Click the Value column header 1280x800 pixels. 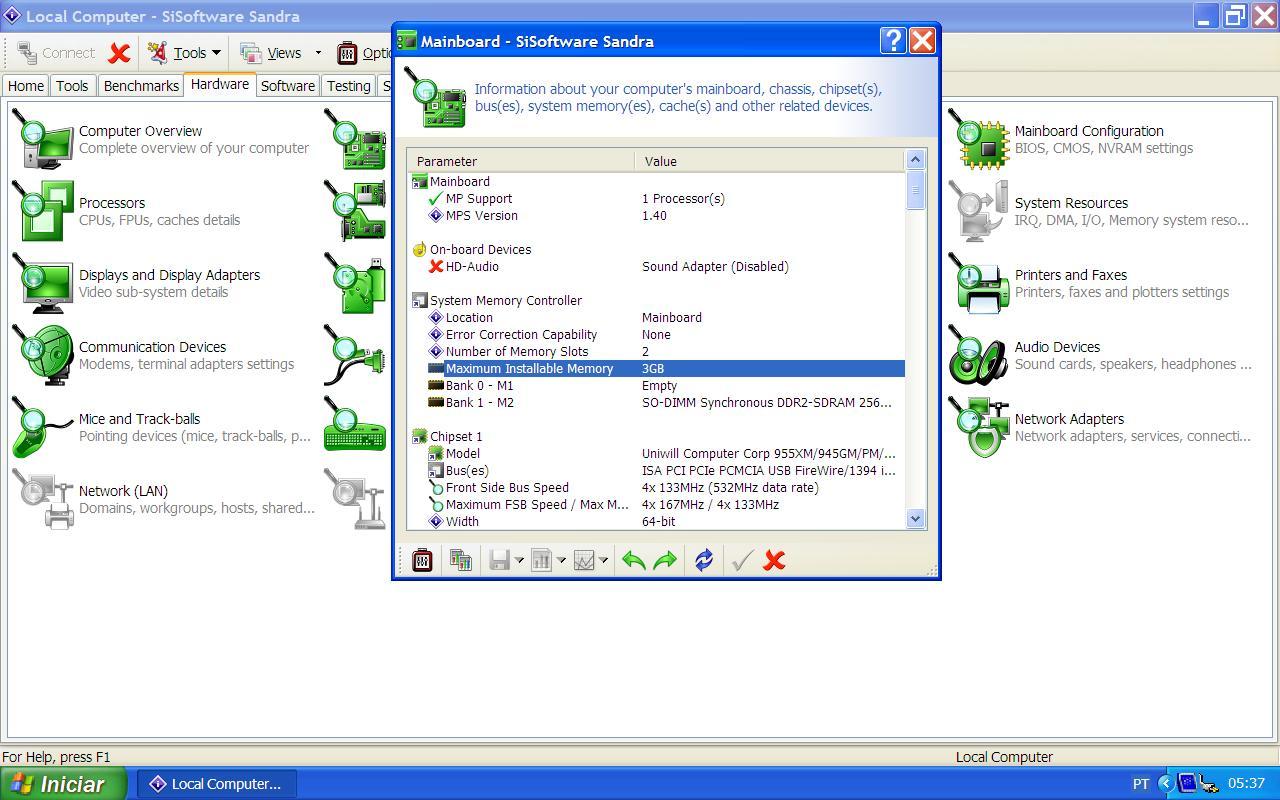[769, 161]
